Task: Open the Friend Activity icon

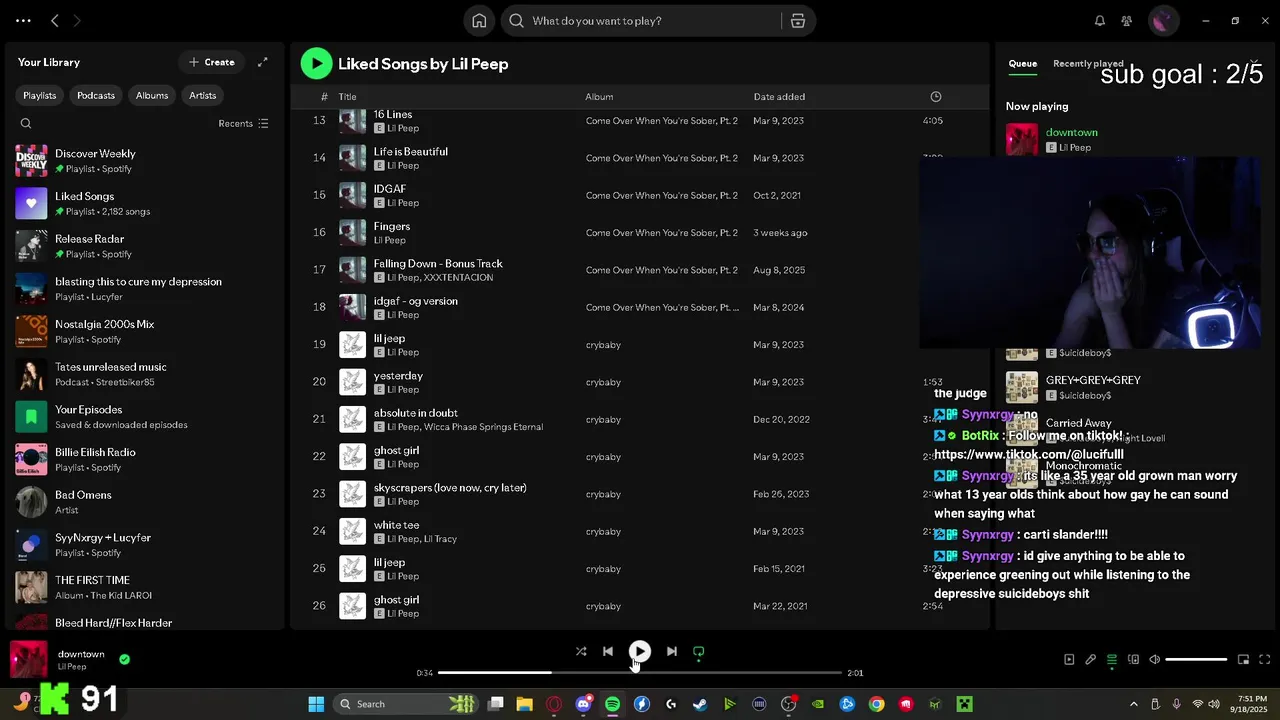Action: pos(1127,21)
